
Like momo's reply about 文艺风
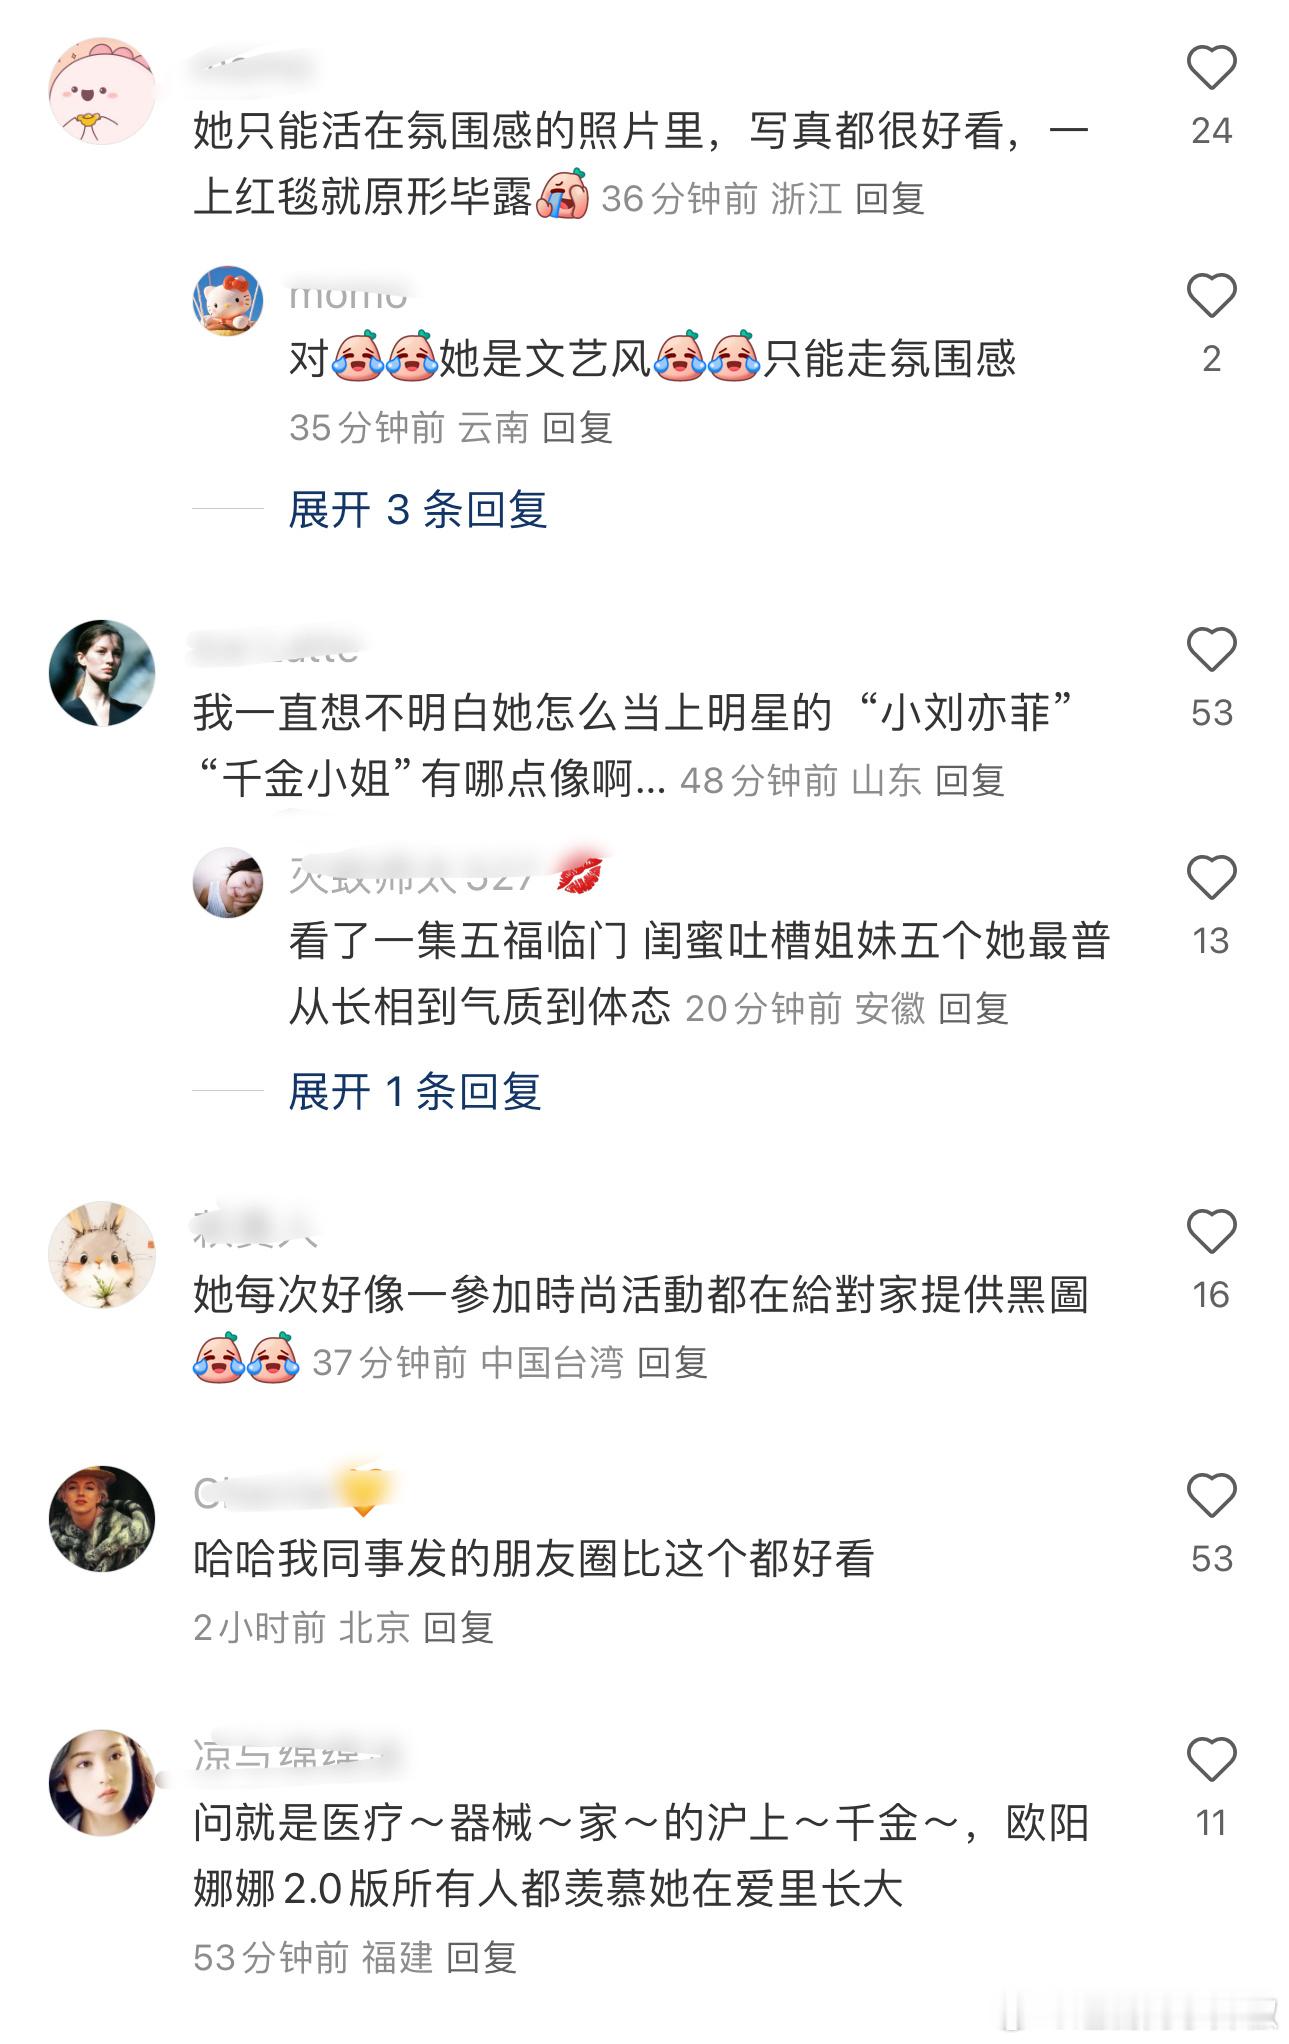(x=1211, y=296)
